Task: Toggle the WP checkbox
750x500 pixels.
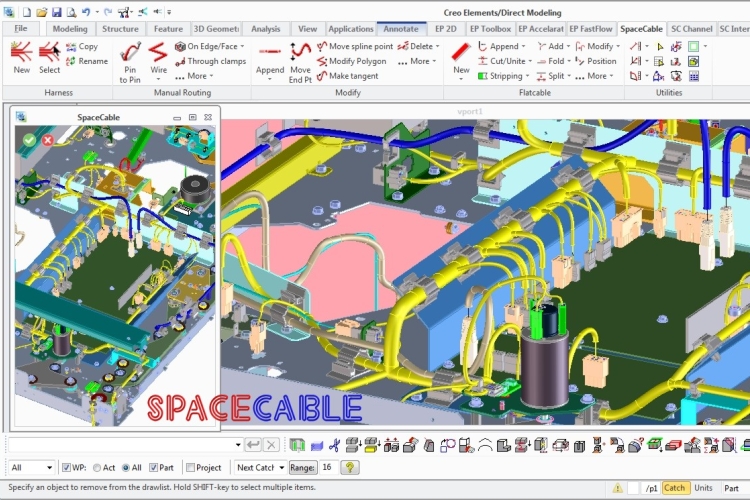Action: 66,467
